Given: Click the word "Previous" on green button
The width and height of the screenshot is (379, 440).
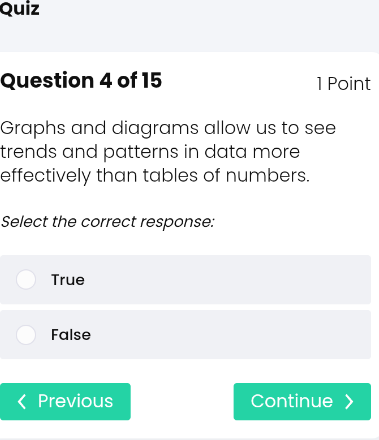Looking at the screenshot, I should pos(75,401).
